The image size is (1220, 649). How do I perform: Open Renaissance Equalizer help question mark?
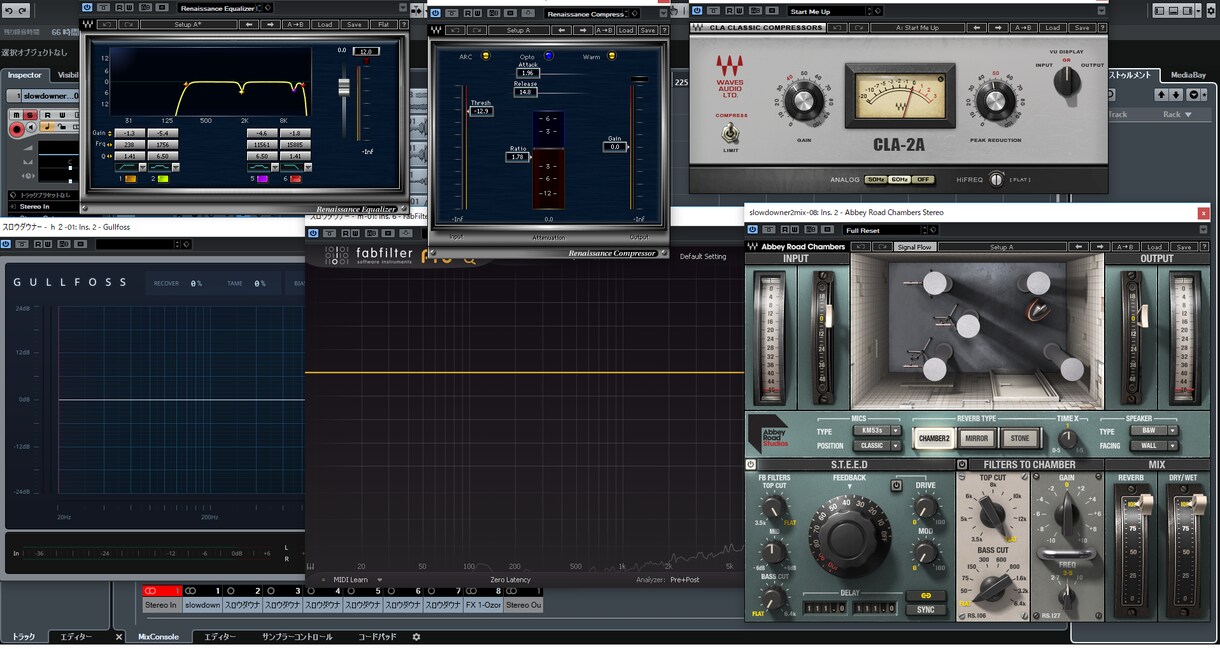pyautogui.click(x=402, y=24)
